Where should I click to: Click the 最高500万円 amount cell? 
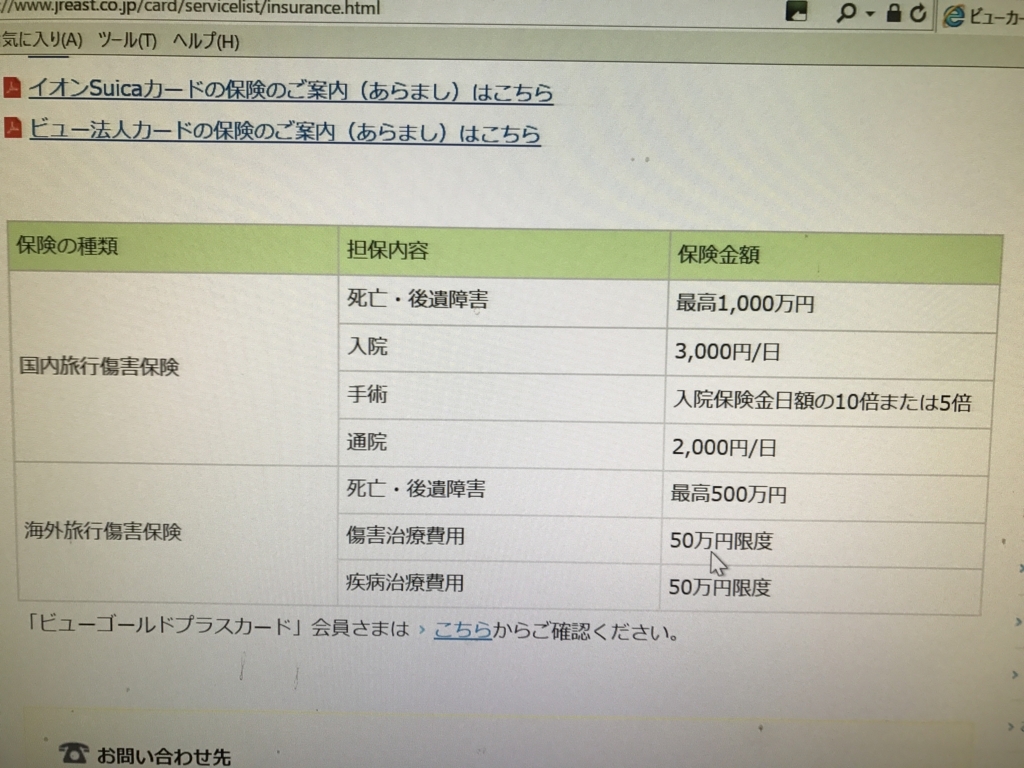(x=825, y=496)
